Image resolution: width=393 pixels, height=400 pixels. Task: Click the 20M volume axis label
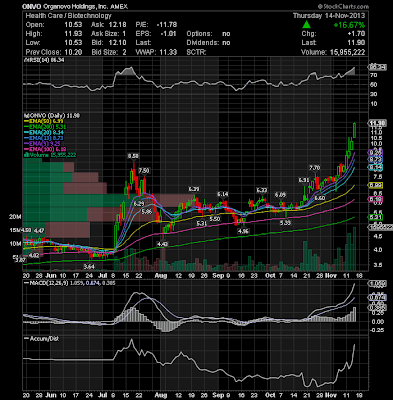point(15,217)
